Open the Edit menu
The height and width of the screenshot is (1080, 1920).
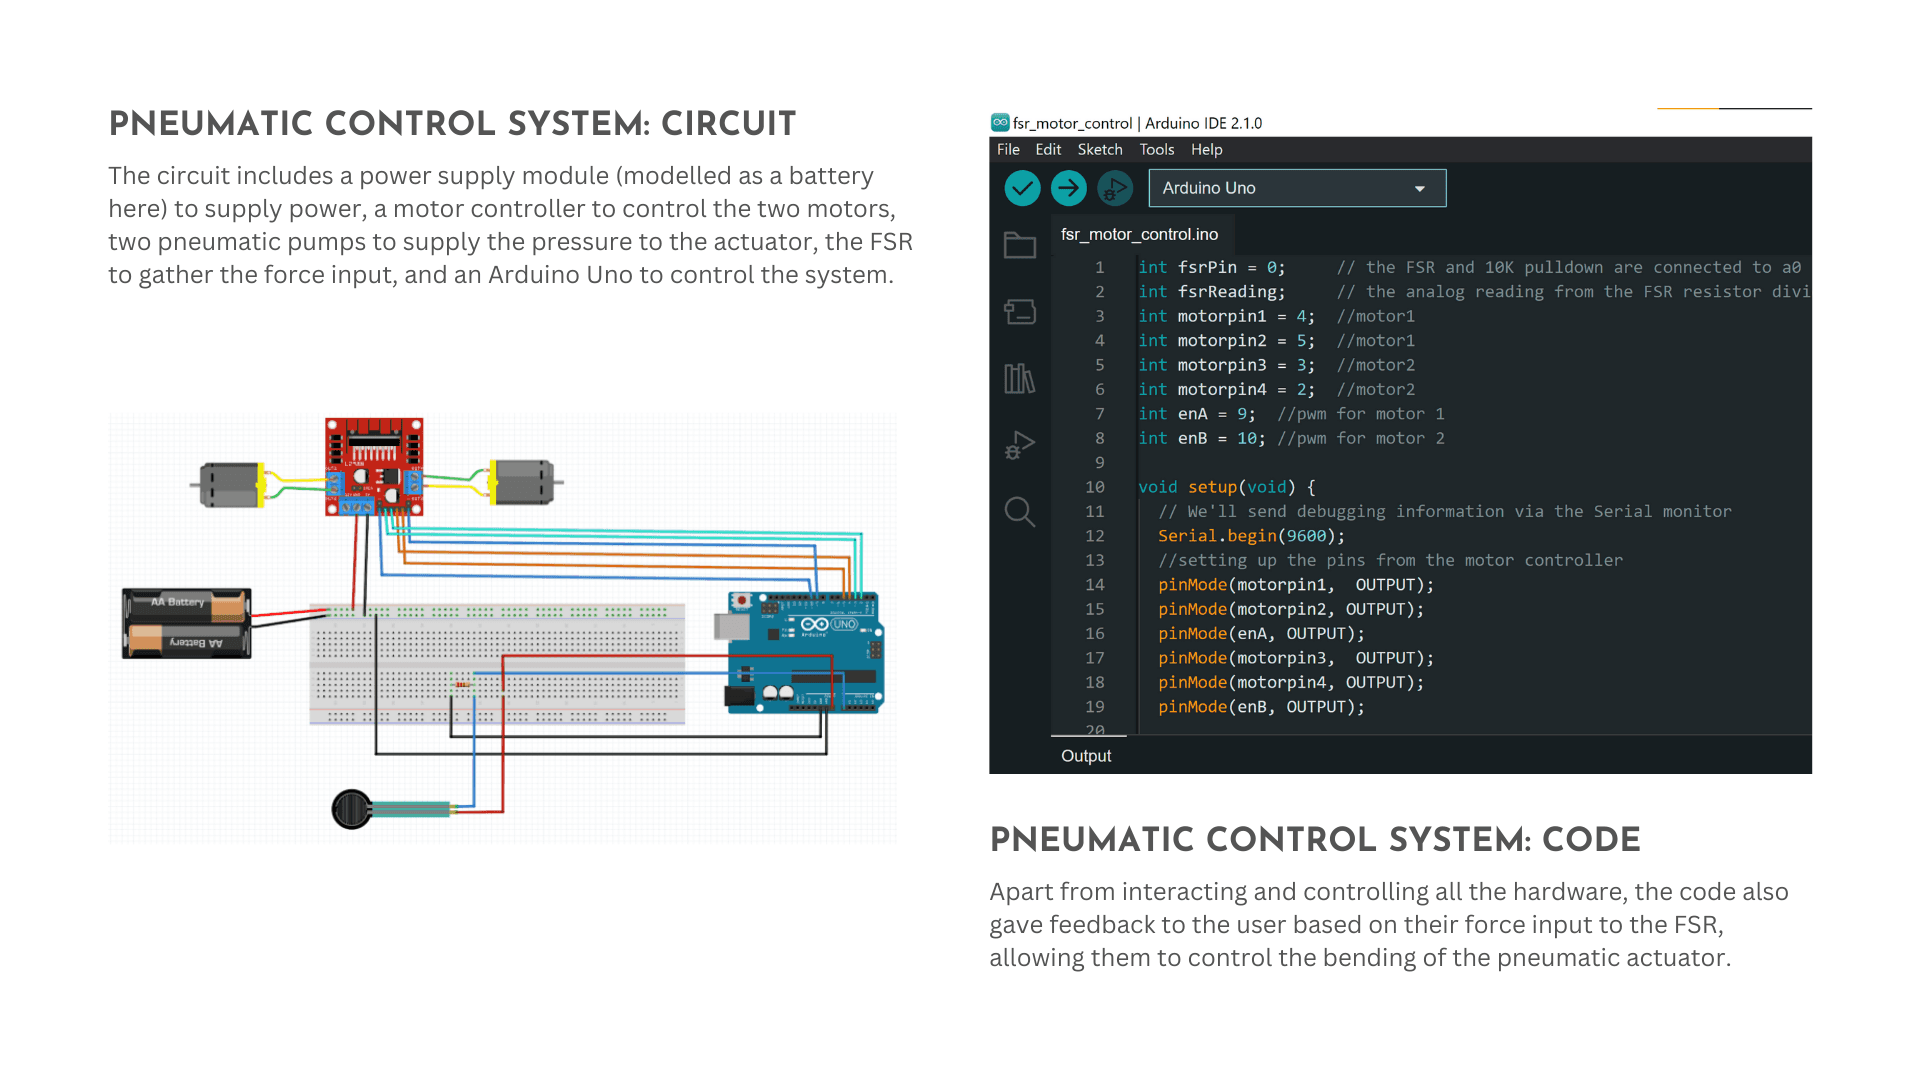point(1048,149)
